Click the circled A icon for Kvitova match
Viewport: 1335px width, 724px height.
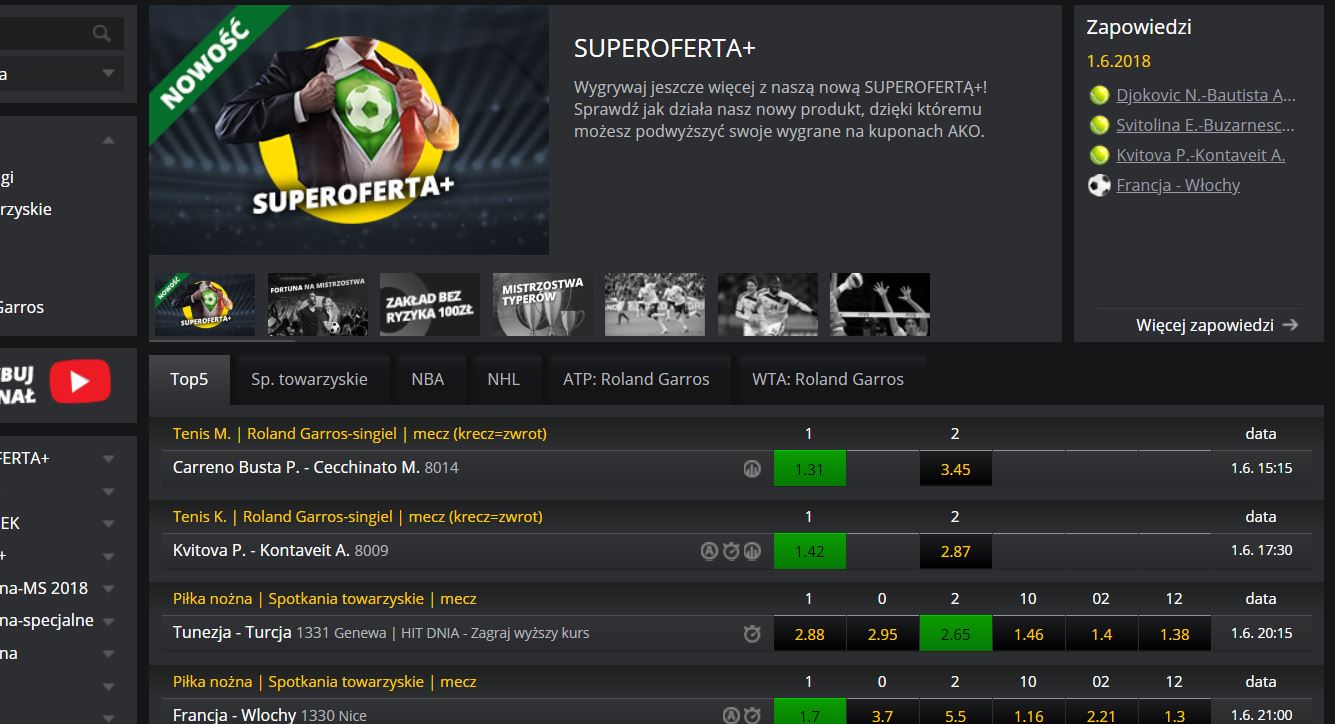(709, 550)
